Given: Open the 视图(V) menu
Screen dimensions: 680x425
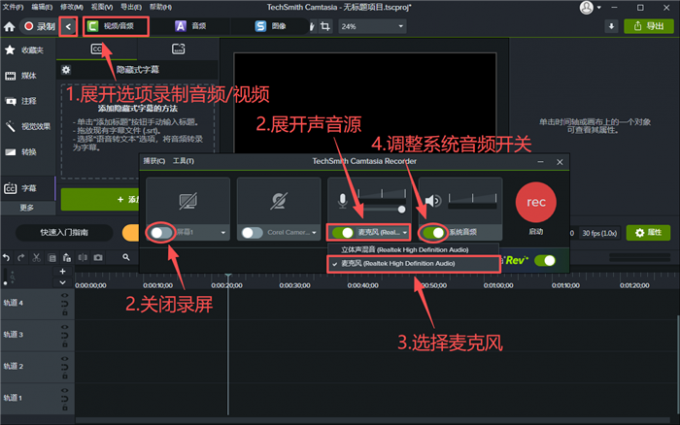Looking at the screenshot, I should pos(102,7).
